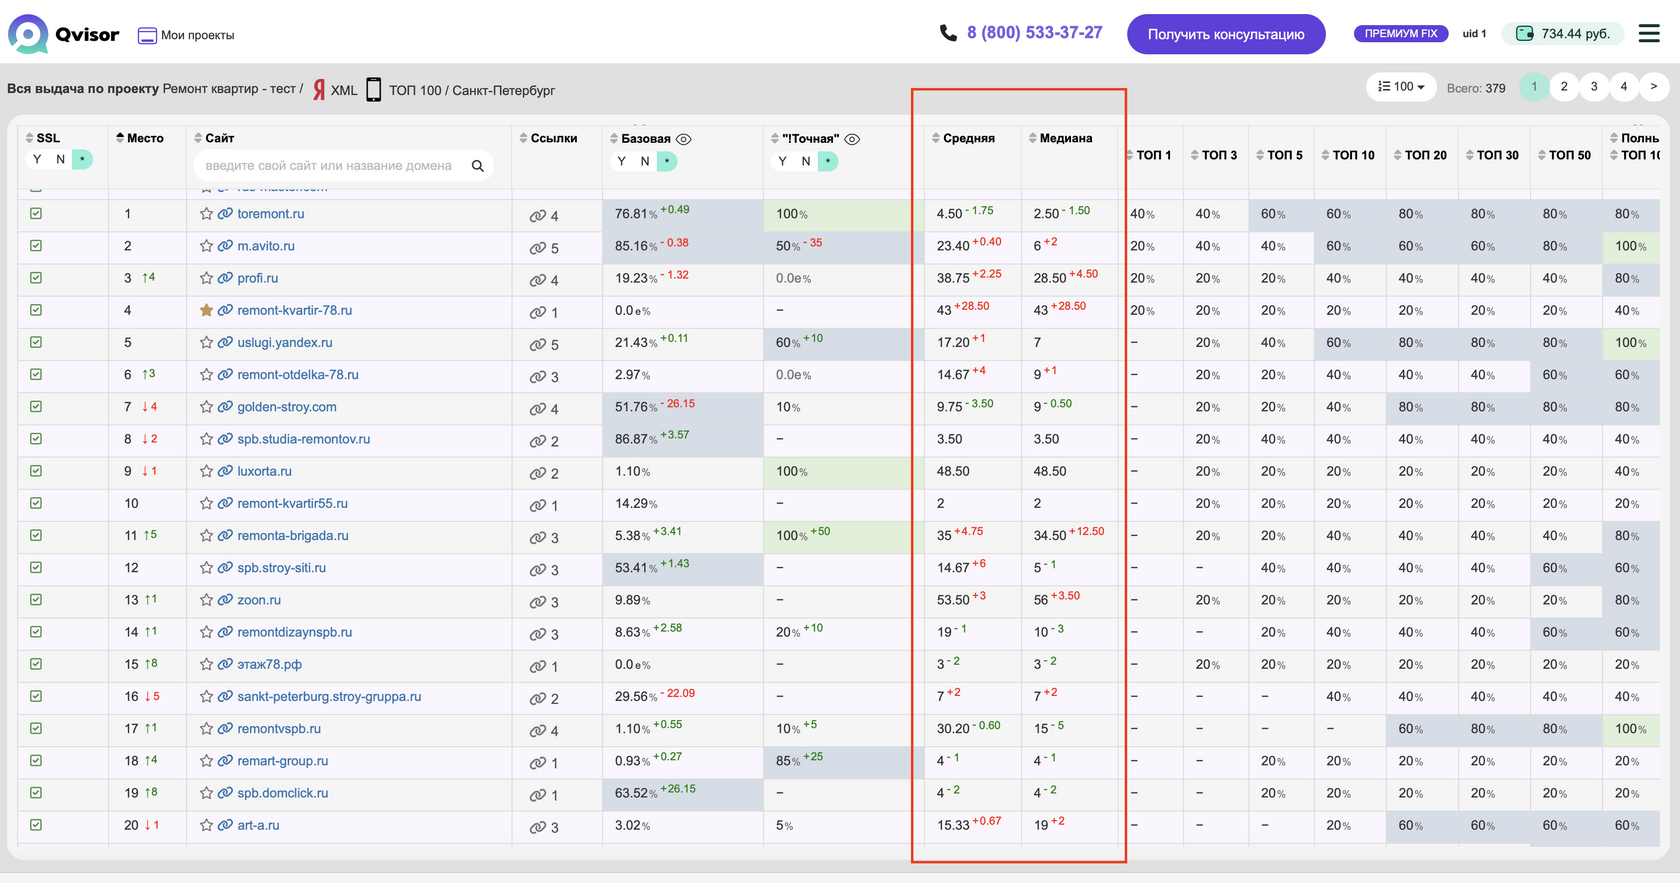The image size is (1680, 883).
Task: Open links count icon for toremont.ru
Action: (x=538, y=216)
